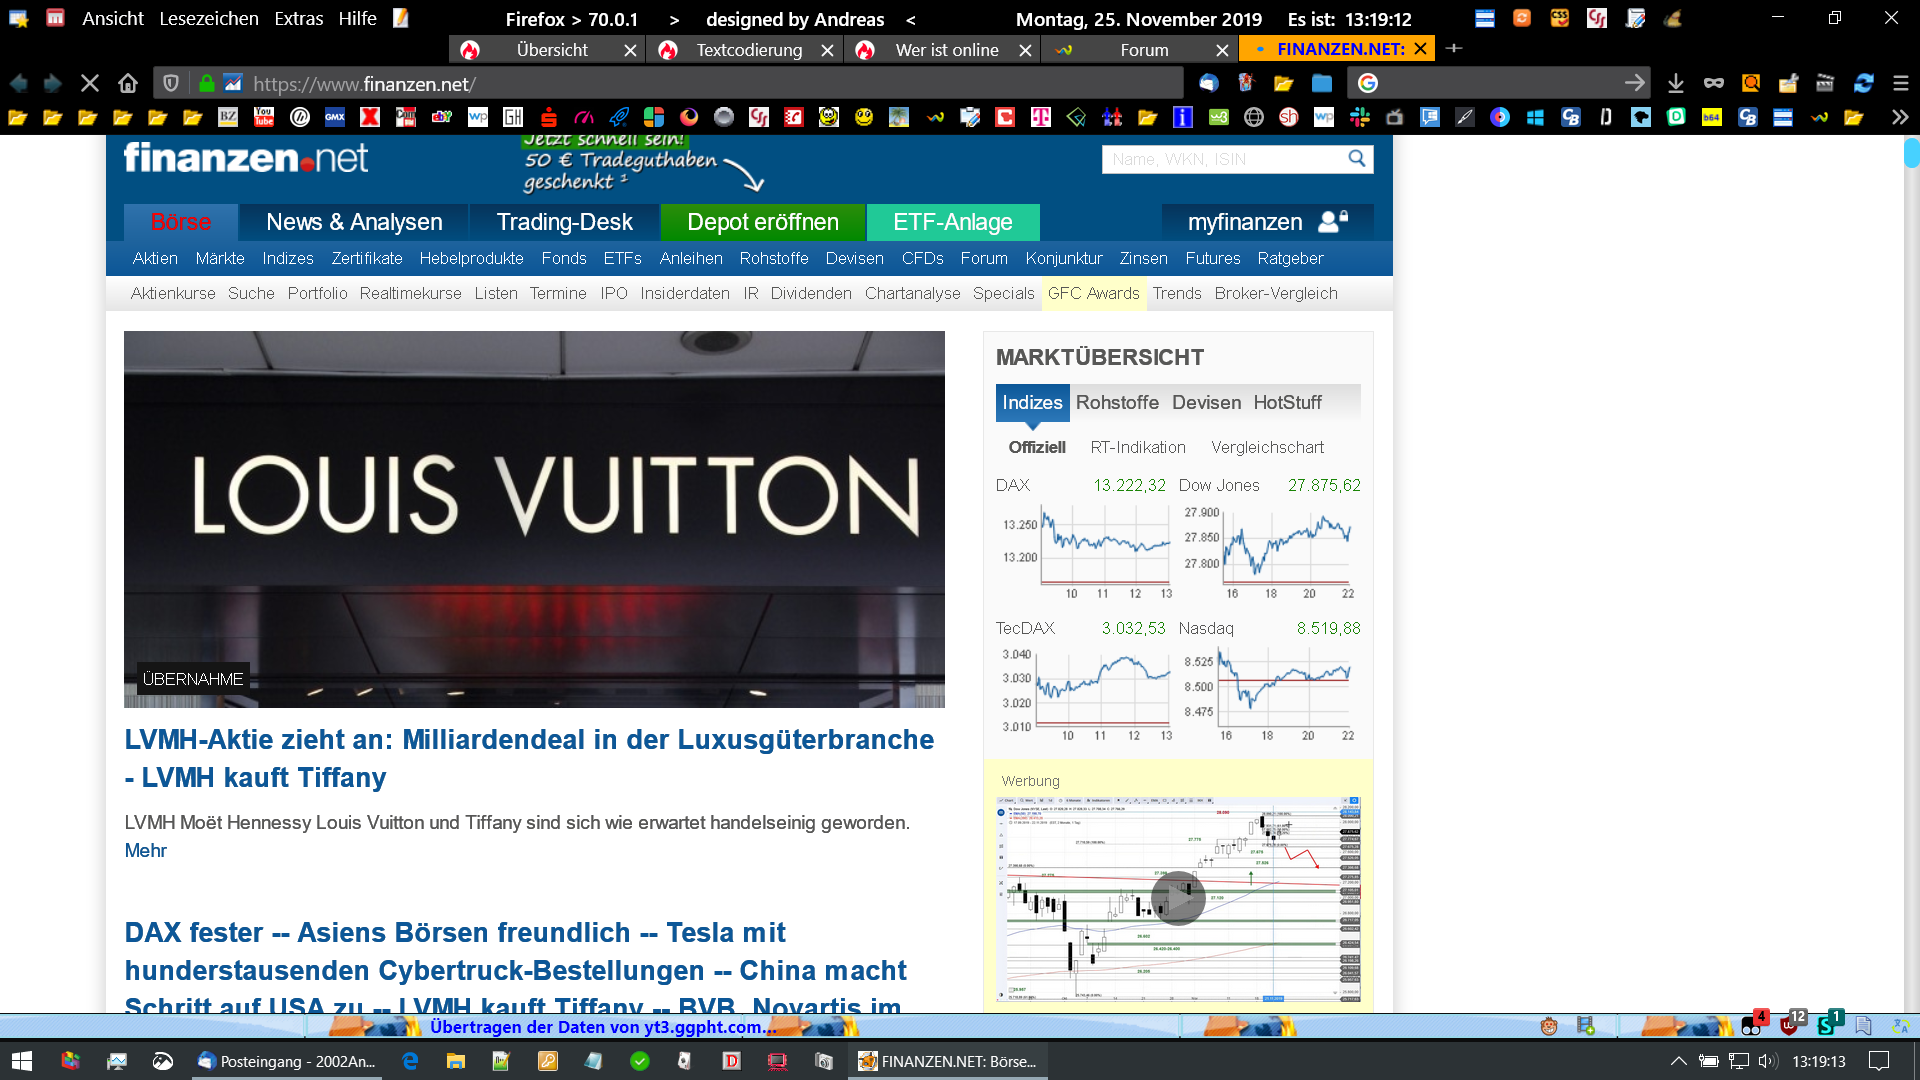Click the Name, WKN, ISIN search field
This screenshot has width=1920, height=1080.
pyautogui.click(x=1222, y=159)
